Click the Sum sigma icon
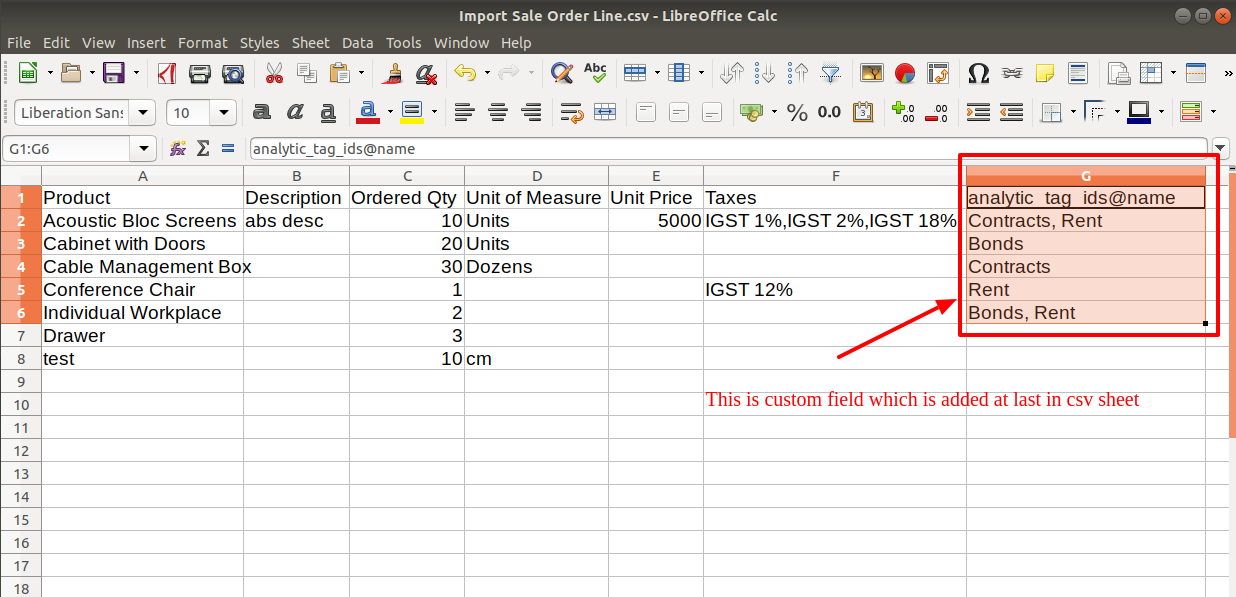This screenshot has height=597, width=1236. point(203,148)
